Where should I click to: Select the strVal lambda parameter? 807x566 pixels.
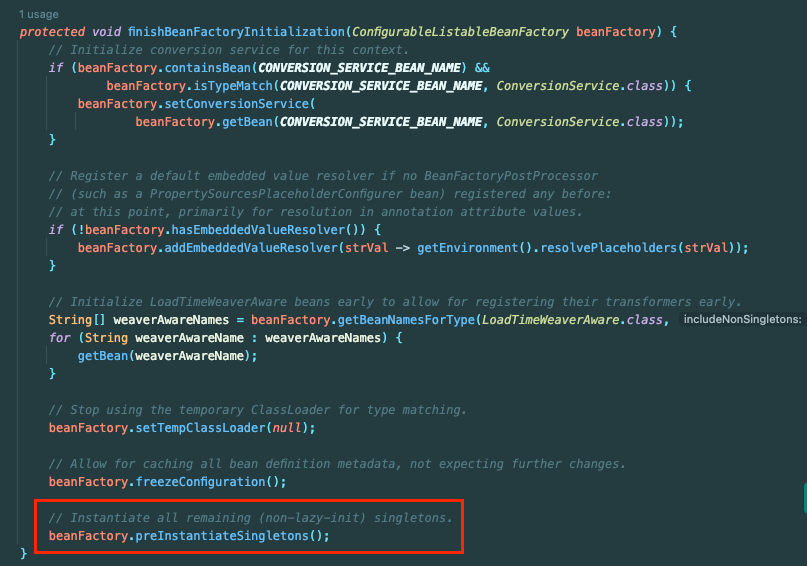366,248
